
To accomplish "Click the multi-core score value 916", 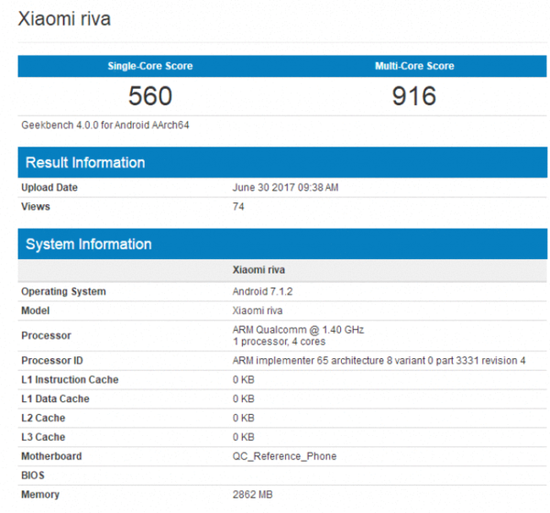I will 414,96.
